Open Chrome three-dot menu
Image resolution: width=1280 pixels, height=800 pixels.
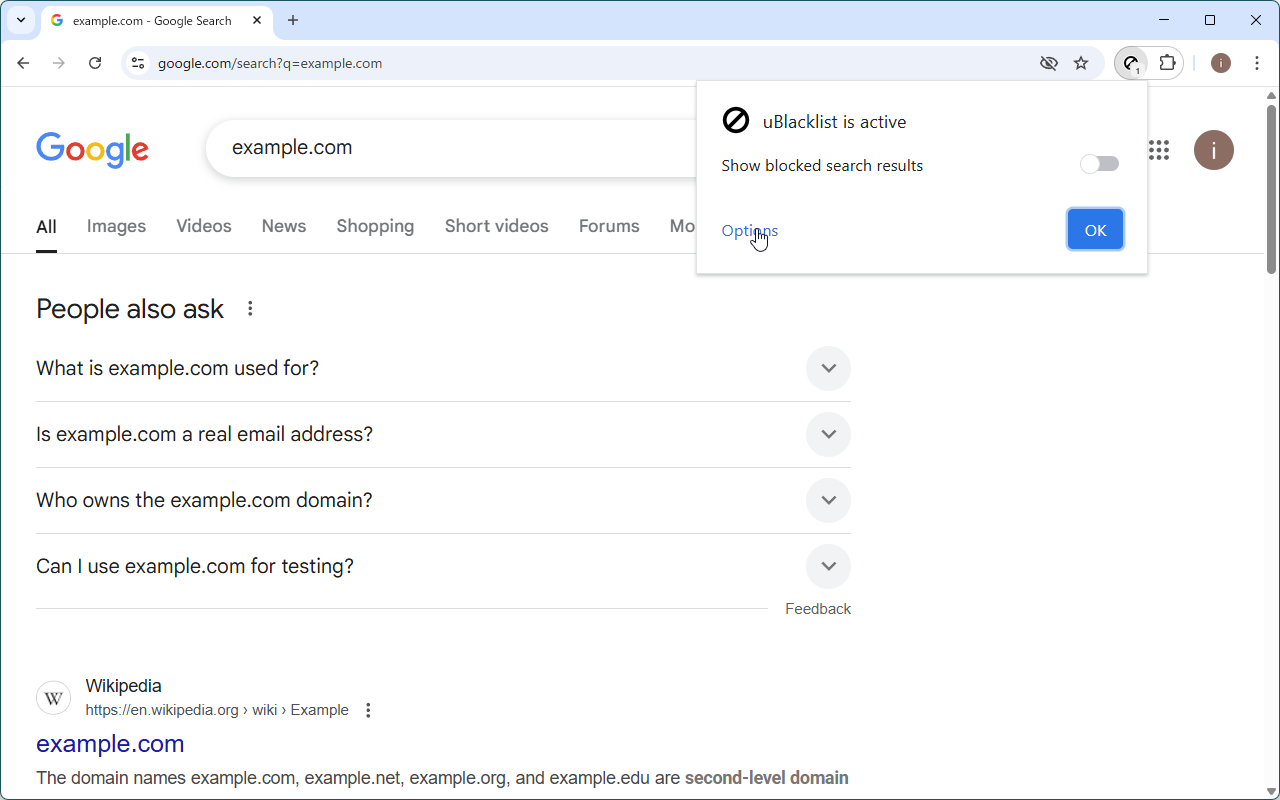tap(1257, 63)
